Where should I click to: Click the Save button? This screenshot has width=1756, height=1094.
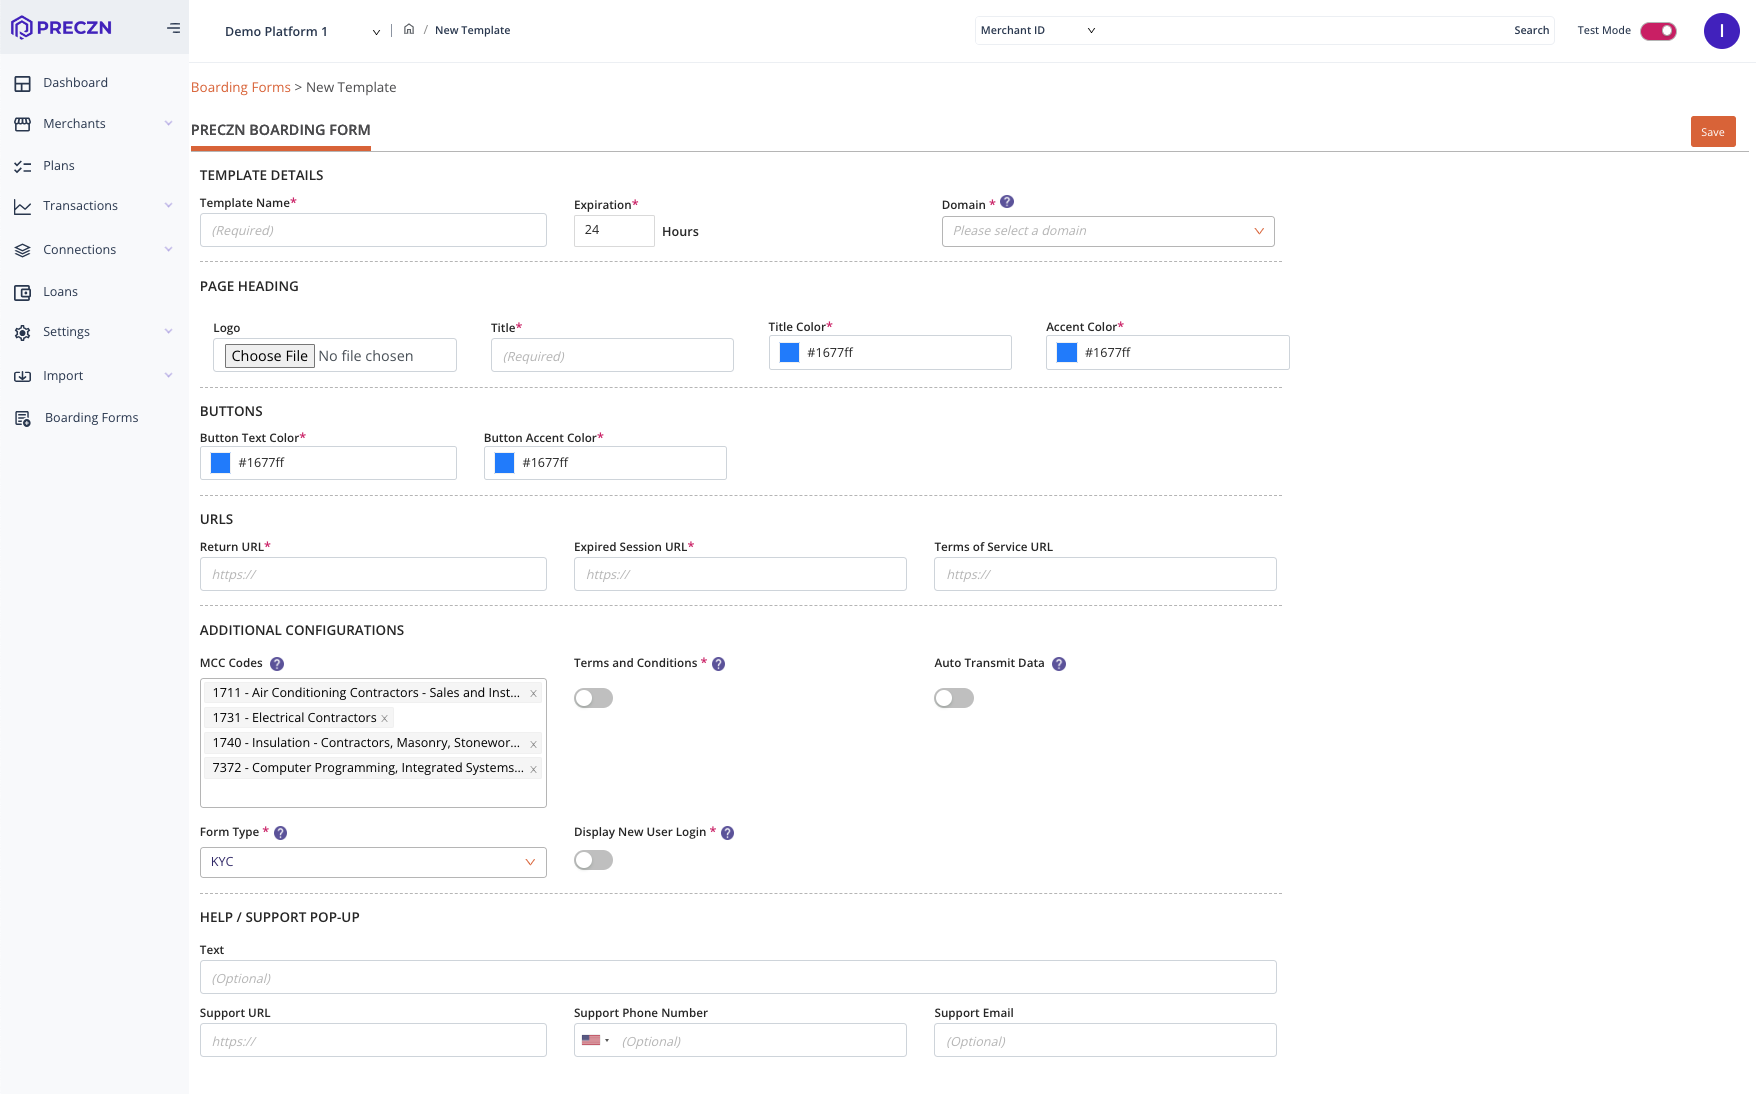coord(1712,132)
